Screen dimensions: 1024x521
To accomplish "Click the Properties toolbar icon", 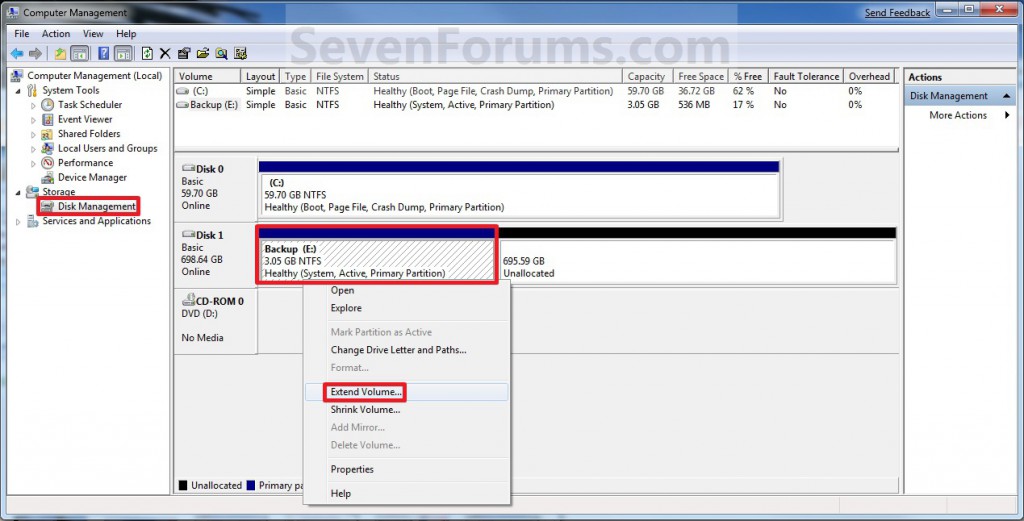I will coord(184,54).
